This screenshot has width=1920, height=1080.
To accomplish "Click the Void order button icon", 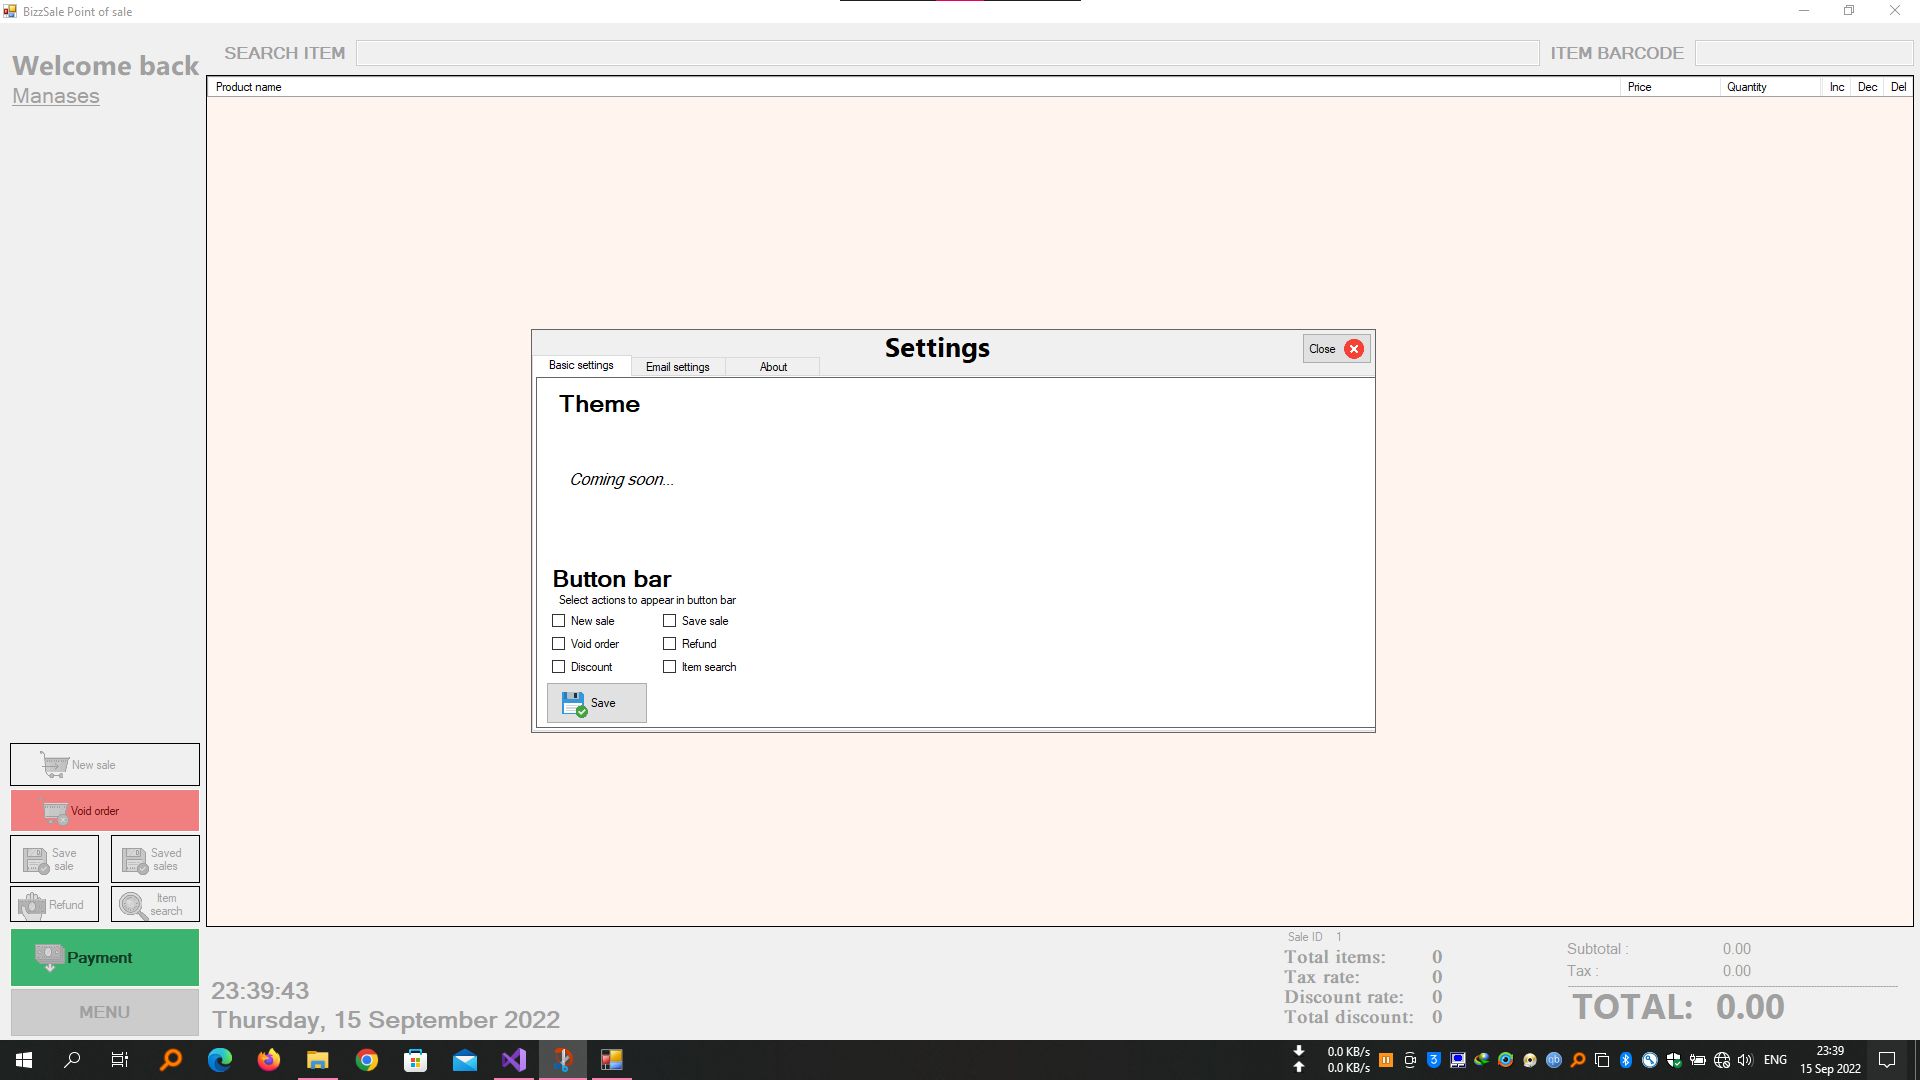I will tap(55, 812).
